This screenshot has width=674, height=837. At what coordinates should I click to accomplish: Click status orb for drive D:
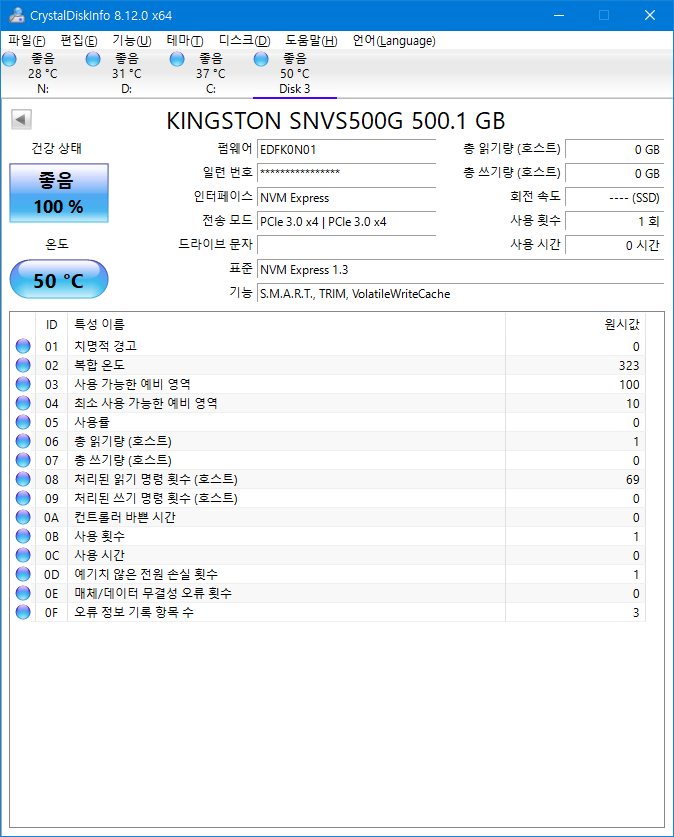pyautogui.click(x=93, y=59)
